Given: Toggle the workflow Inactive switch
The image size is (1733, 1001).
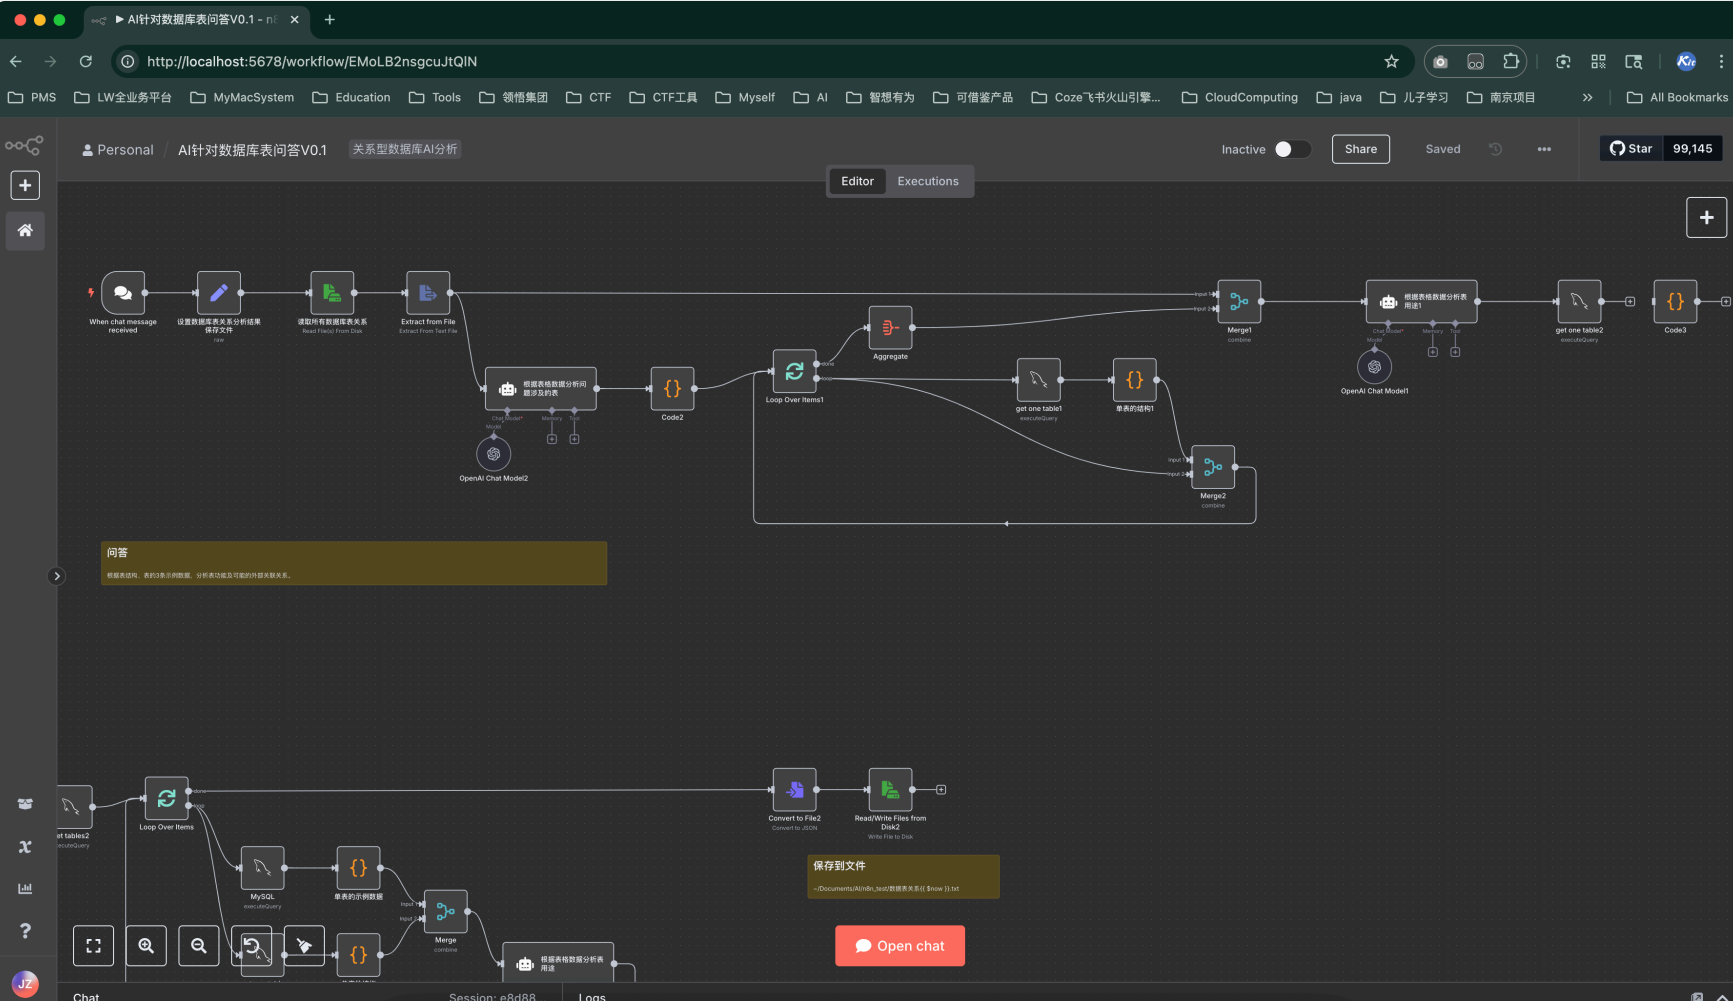Looking at the screenshot, I should click(x=1291, y=149).
